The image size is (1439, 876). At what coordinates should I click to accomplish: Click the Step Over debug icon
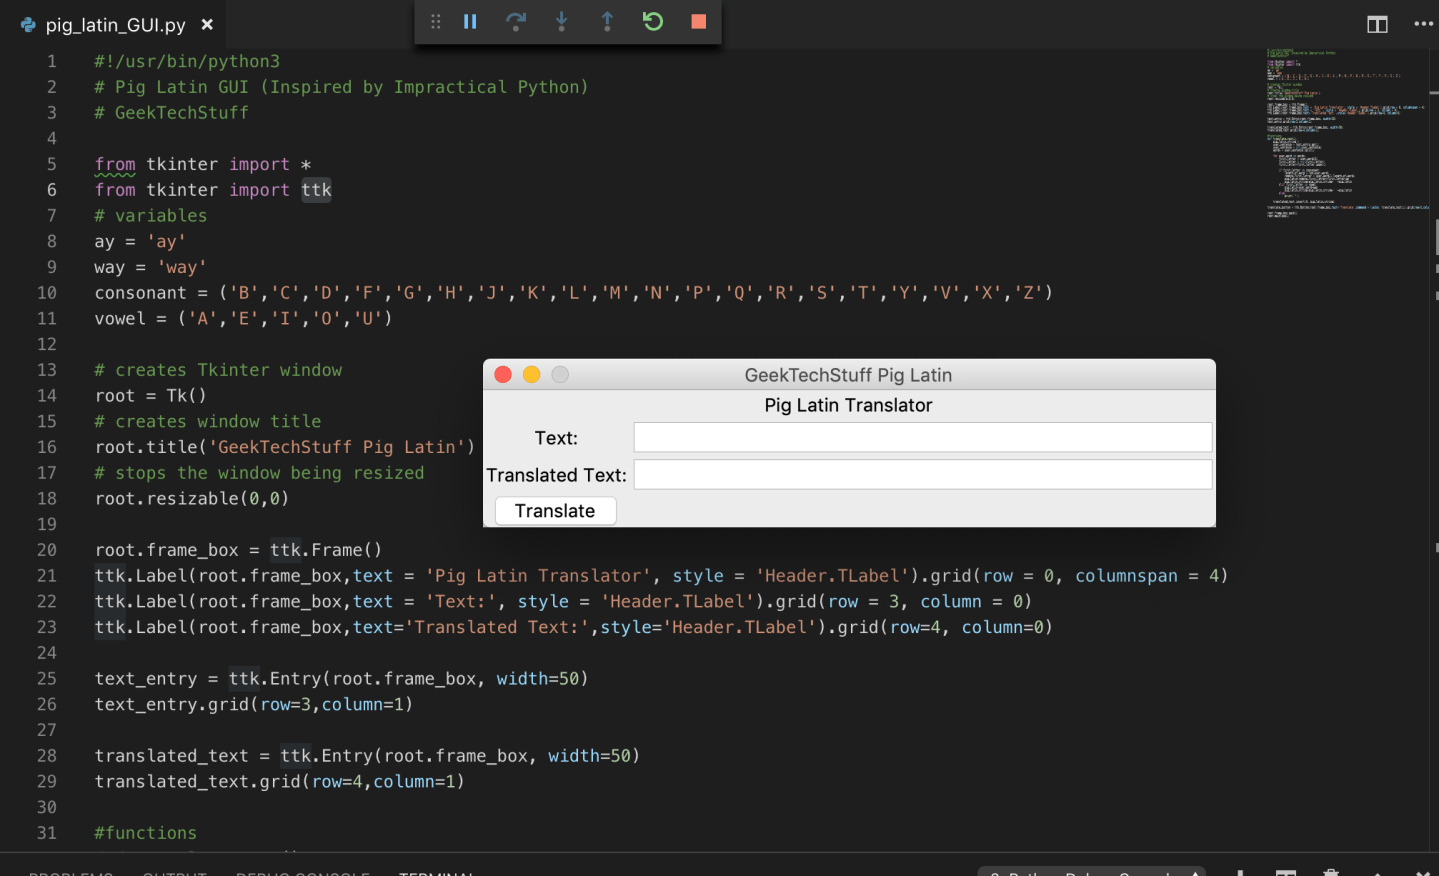click(516, 21)
